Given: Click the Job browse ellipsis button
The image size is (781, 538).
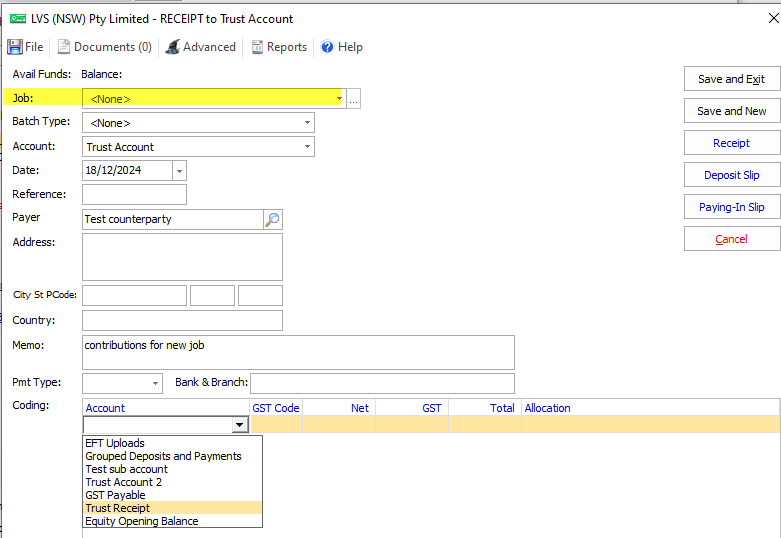Looking at the screenshot, I should (354, 99).
